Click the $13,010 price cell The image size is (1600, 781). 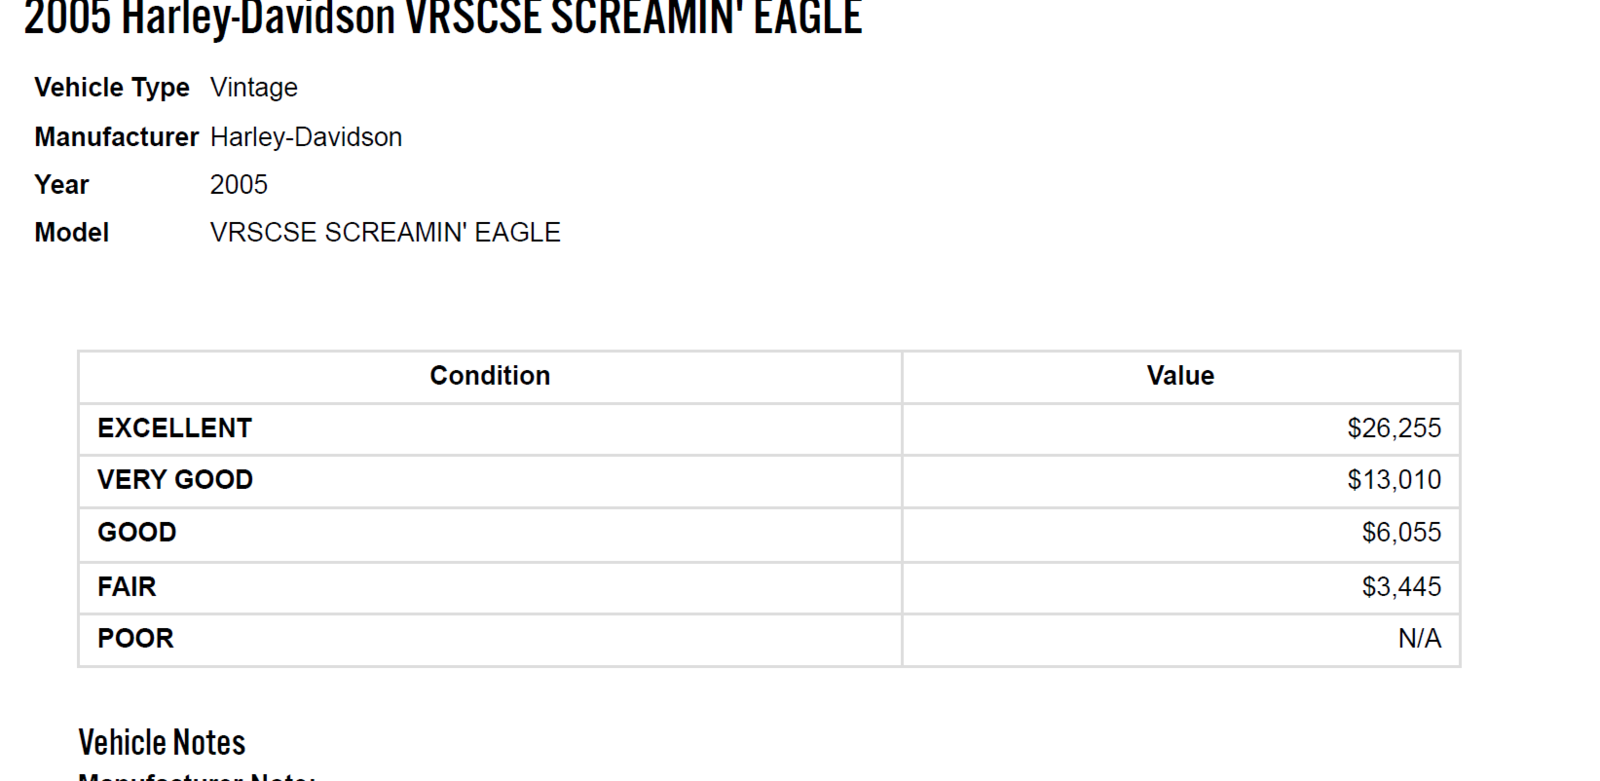coord(1394,480)
